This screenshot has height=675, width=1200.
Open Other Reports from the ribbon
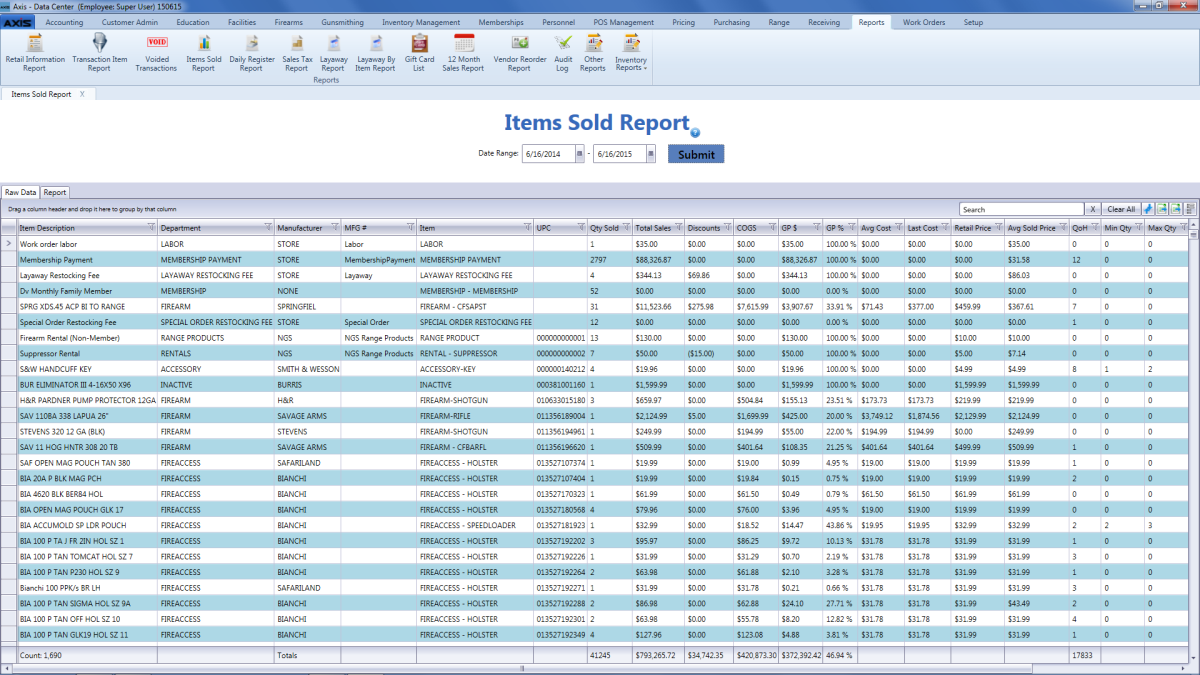pyautogui.click(x=593, y=52)
